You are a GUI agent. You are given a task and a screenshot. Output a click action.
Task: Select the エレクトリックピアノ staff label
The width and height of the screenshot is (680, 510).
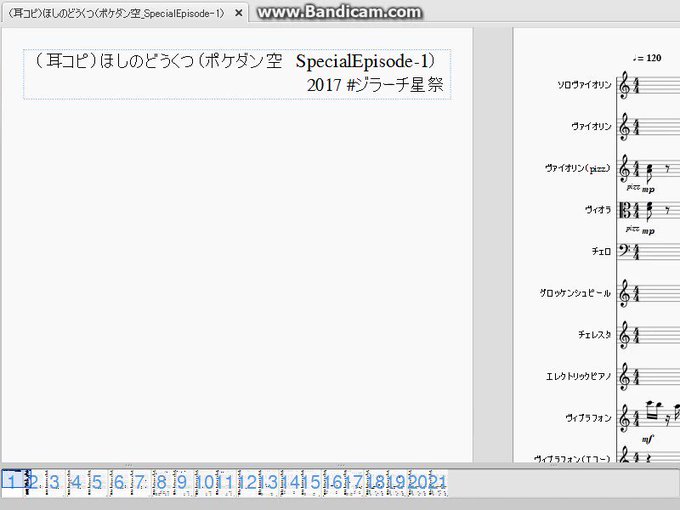pos(579,376)
